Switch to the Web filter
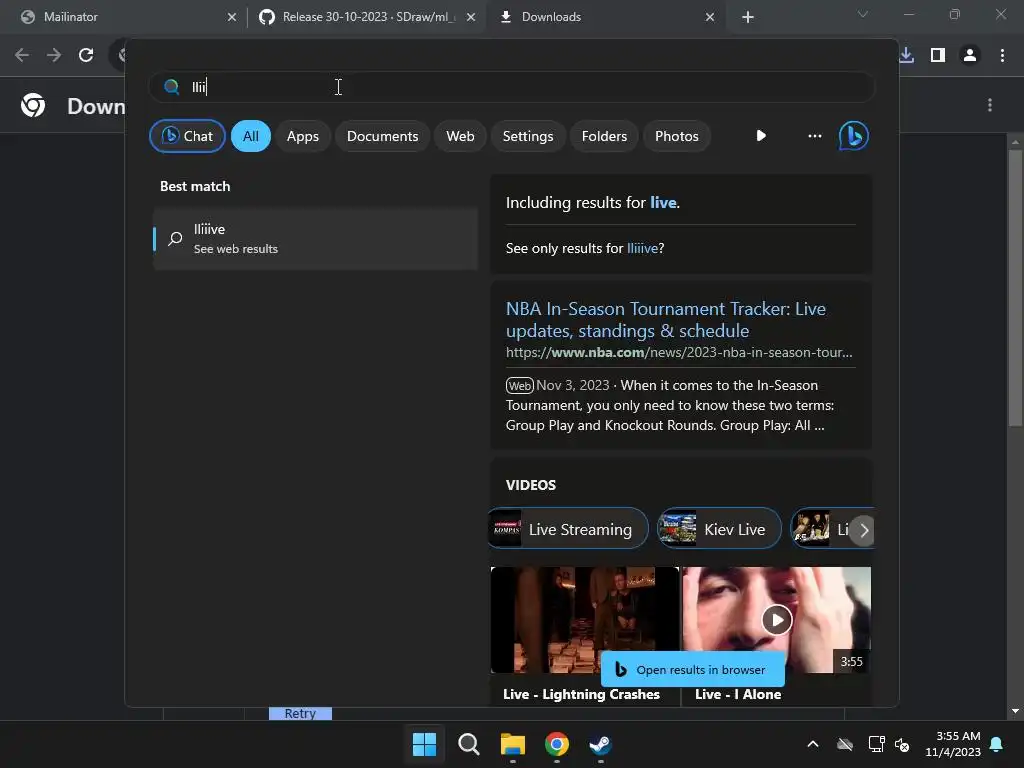Screen dimensions: 1024x768 (x=460, y=136)
